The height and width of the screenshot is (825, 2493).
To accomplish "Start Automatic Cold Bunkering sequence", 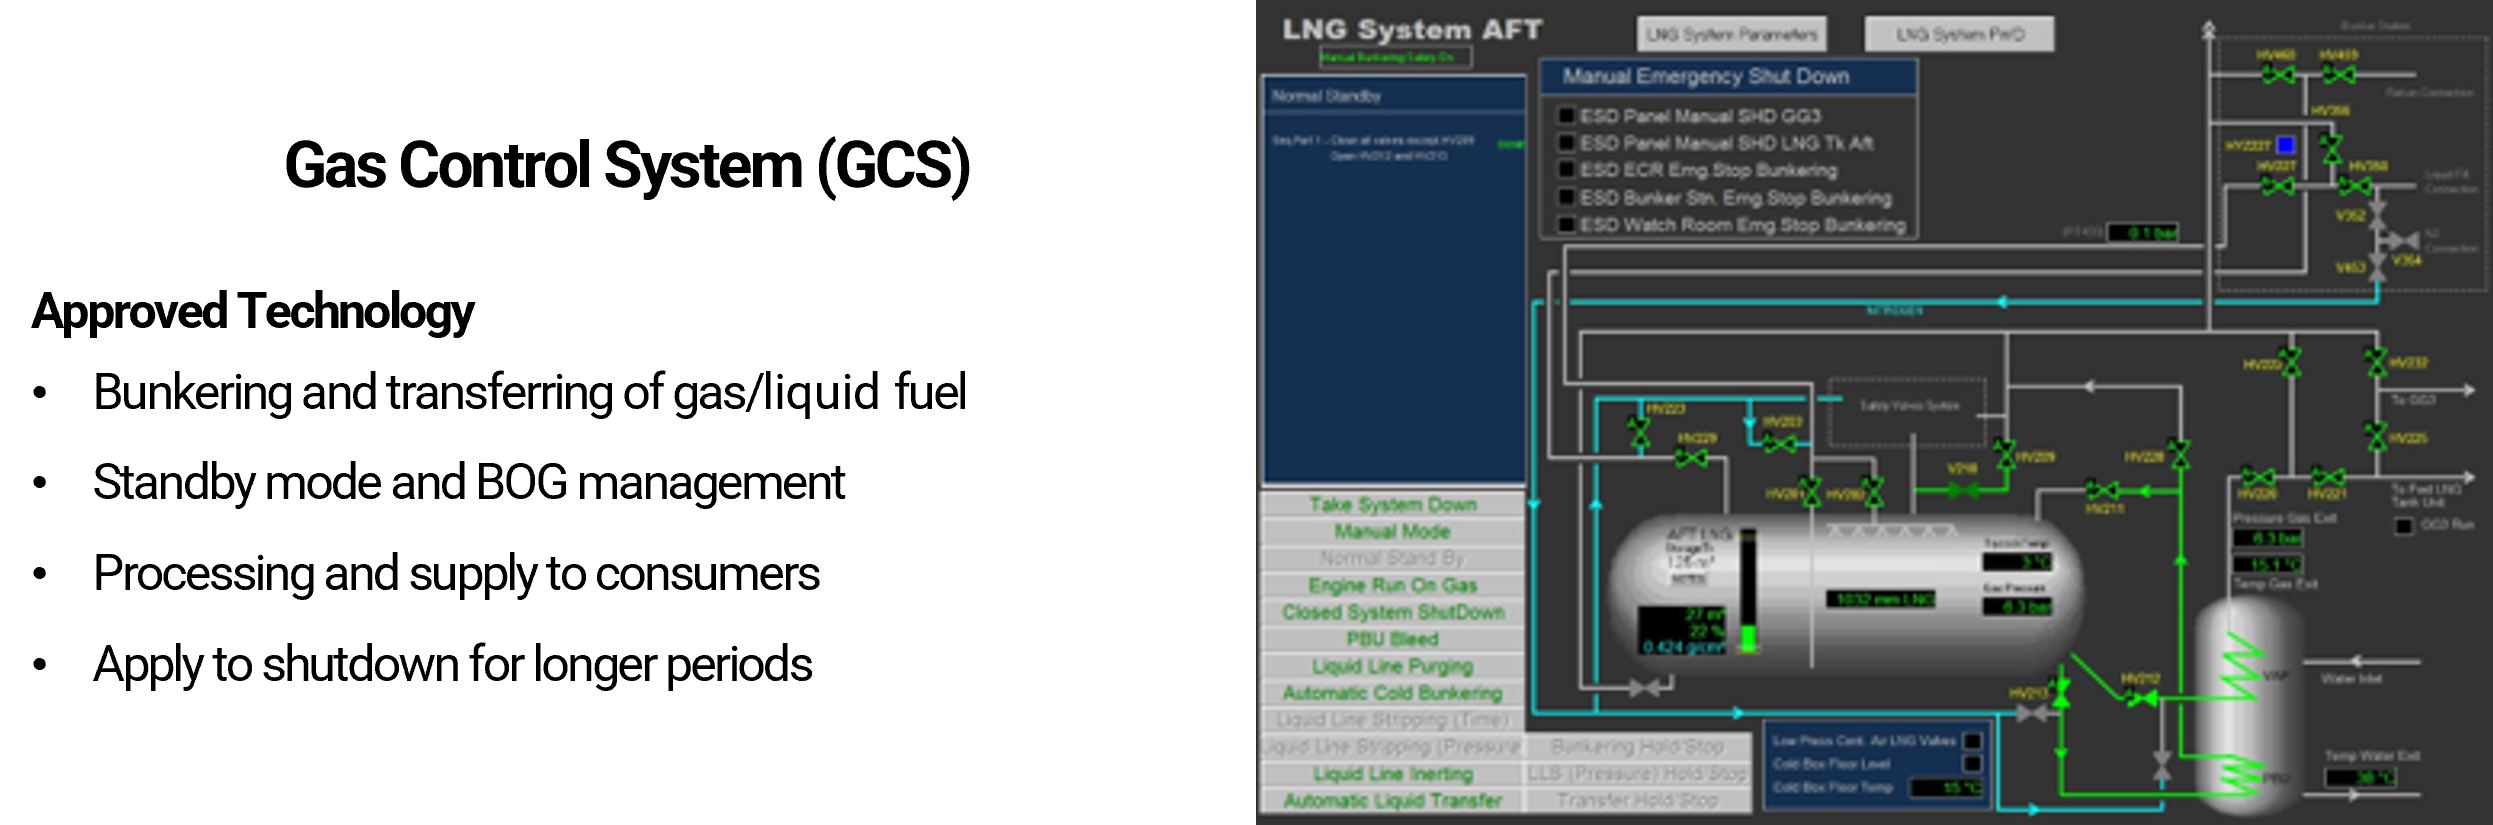I will click(1392, 693).
